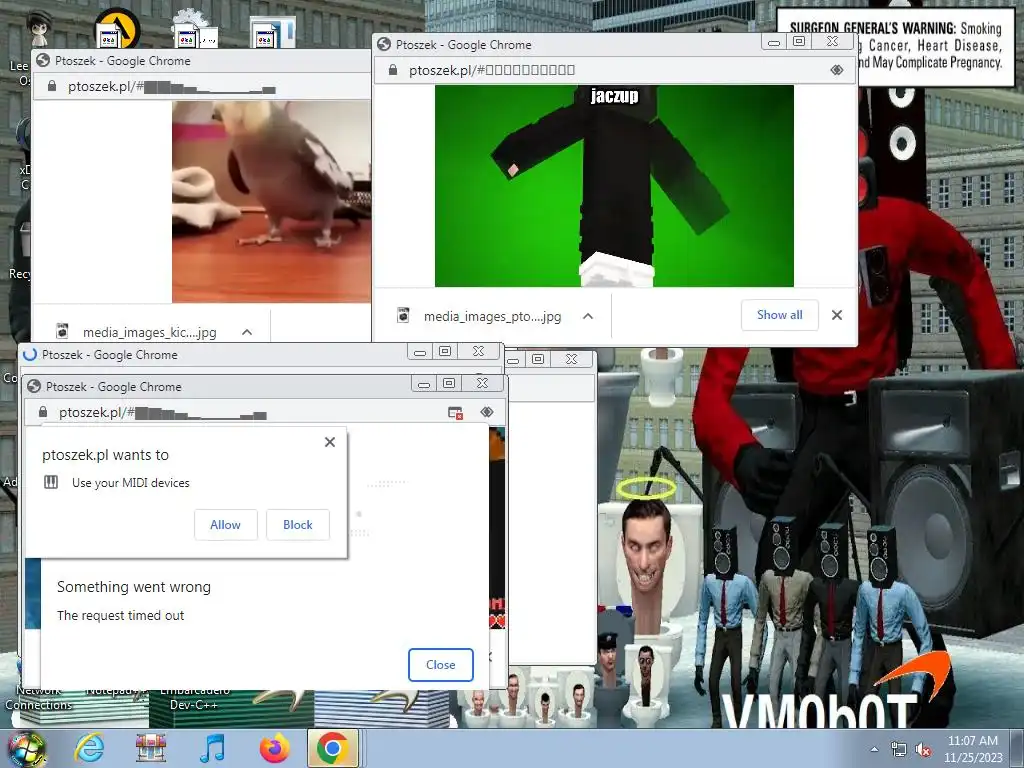
Task: Open Half-Life lambda desktop icon
Action: tap(117, 28)
